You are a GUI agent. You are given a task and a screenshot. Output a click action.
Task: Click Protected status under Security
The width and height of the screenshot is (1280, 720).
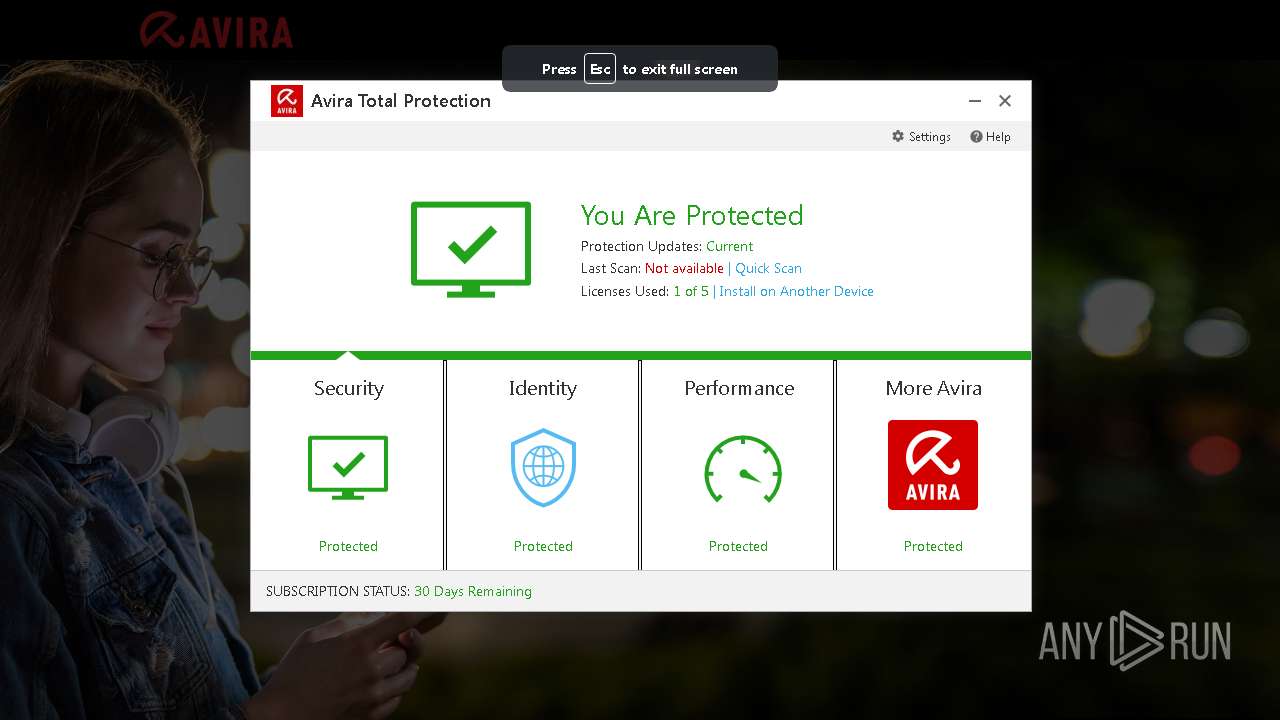coord(348,546)
